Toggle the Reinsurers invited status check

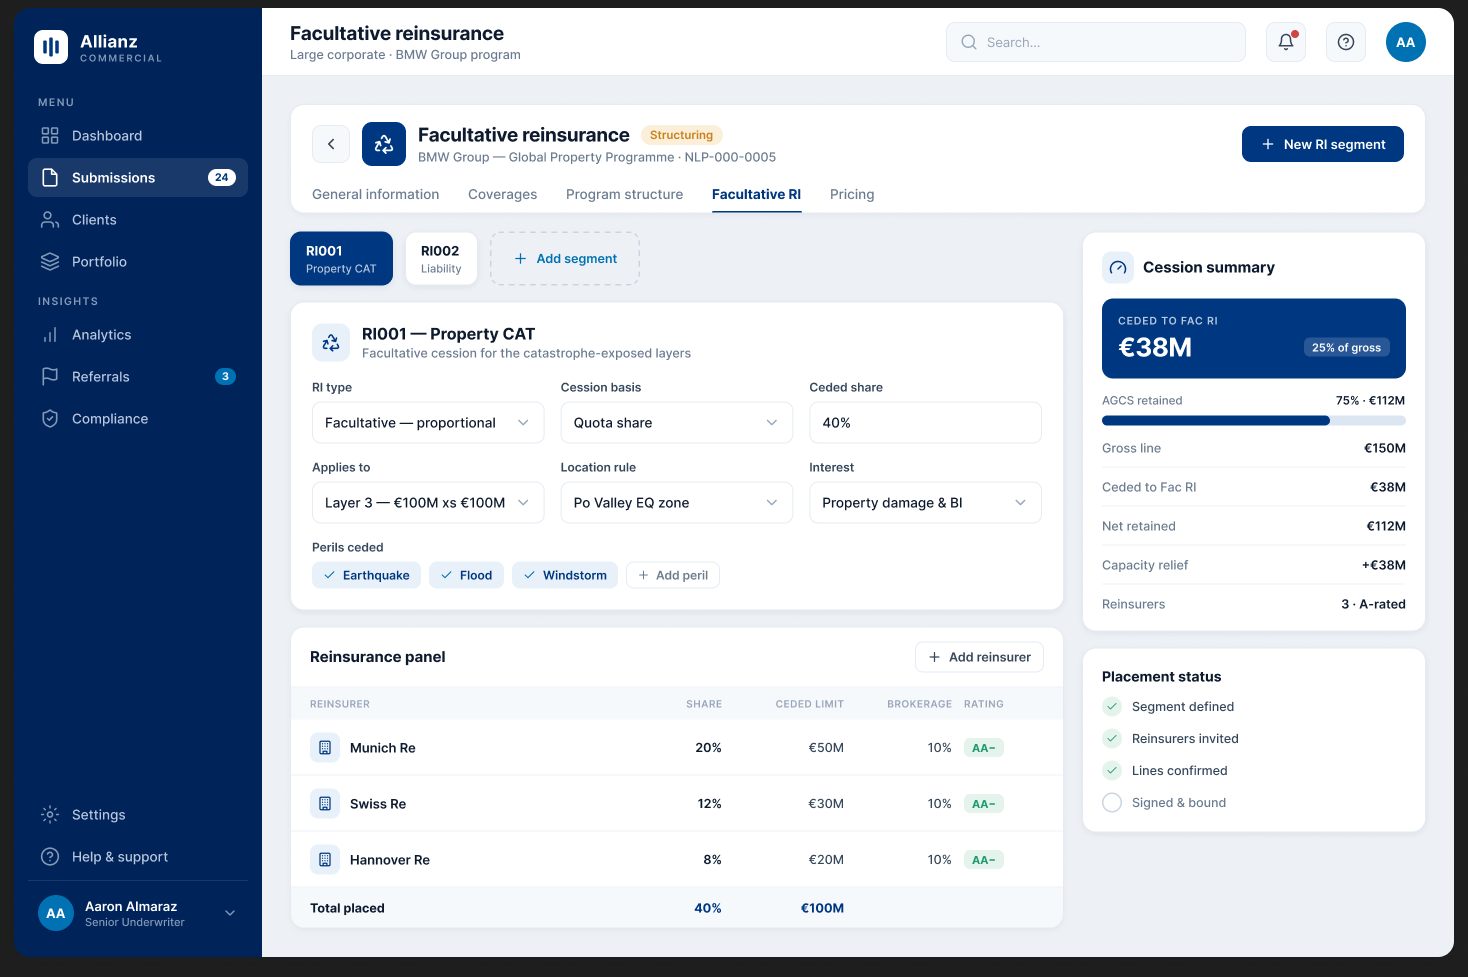(x=1112, y=739)
